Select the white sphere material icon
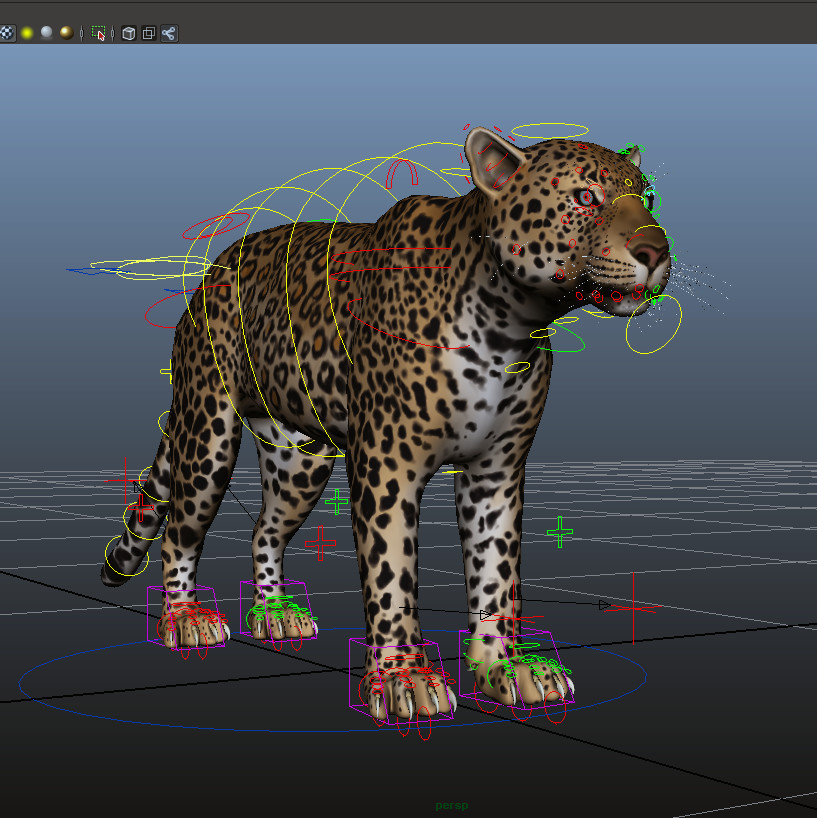The image size is (817, 818). click(x=46, y=32)
